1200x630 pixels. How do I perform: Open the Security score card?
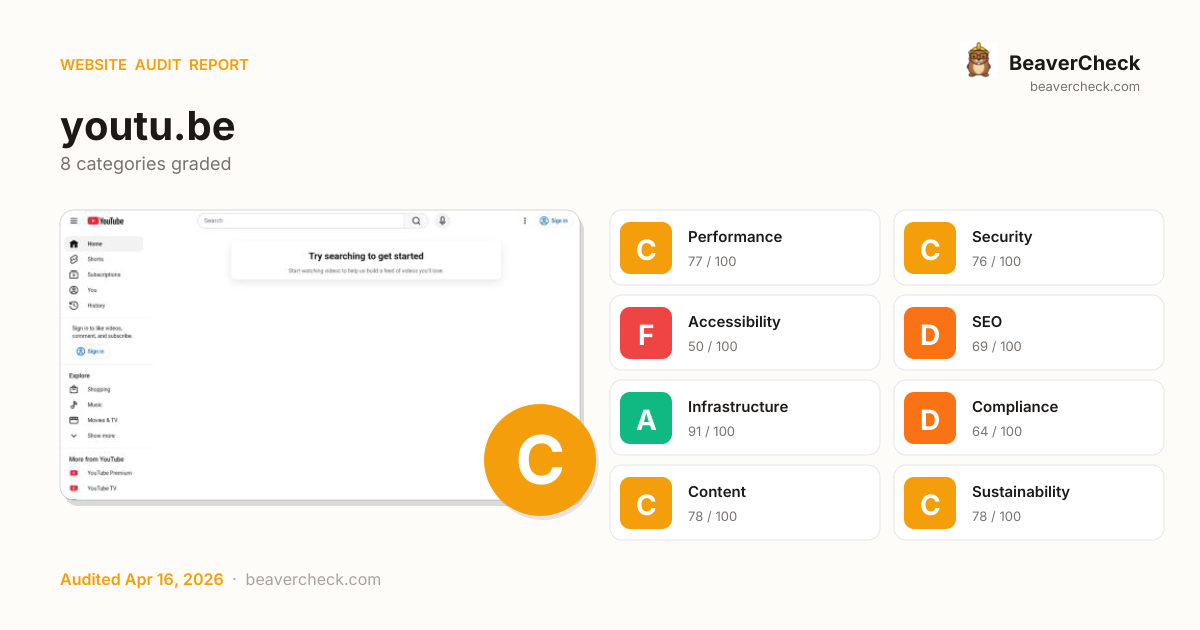click(1028, 248)
